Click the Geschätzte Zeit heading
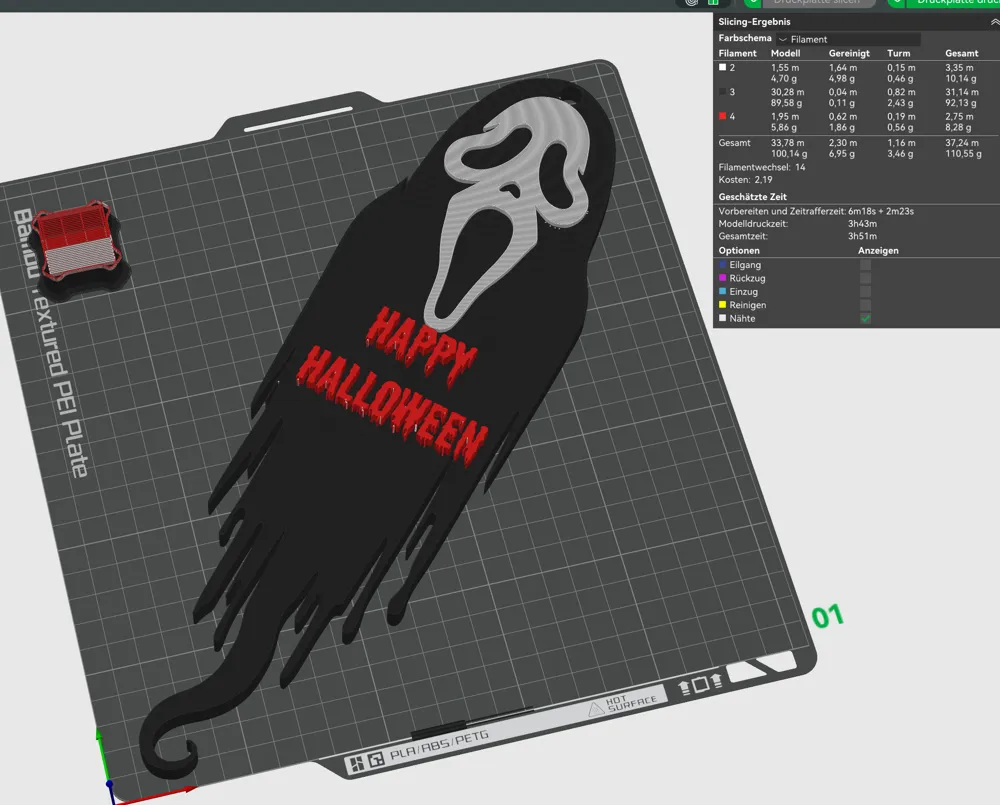Image resolution: width=1000 pixels, height=805 pixels. coord(753,197)
